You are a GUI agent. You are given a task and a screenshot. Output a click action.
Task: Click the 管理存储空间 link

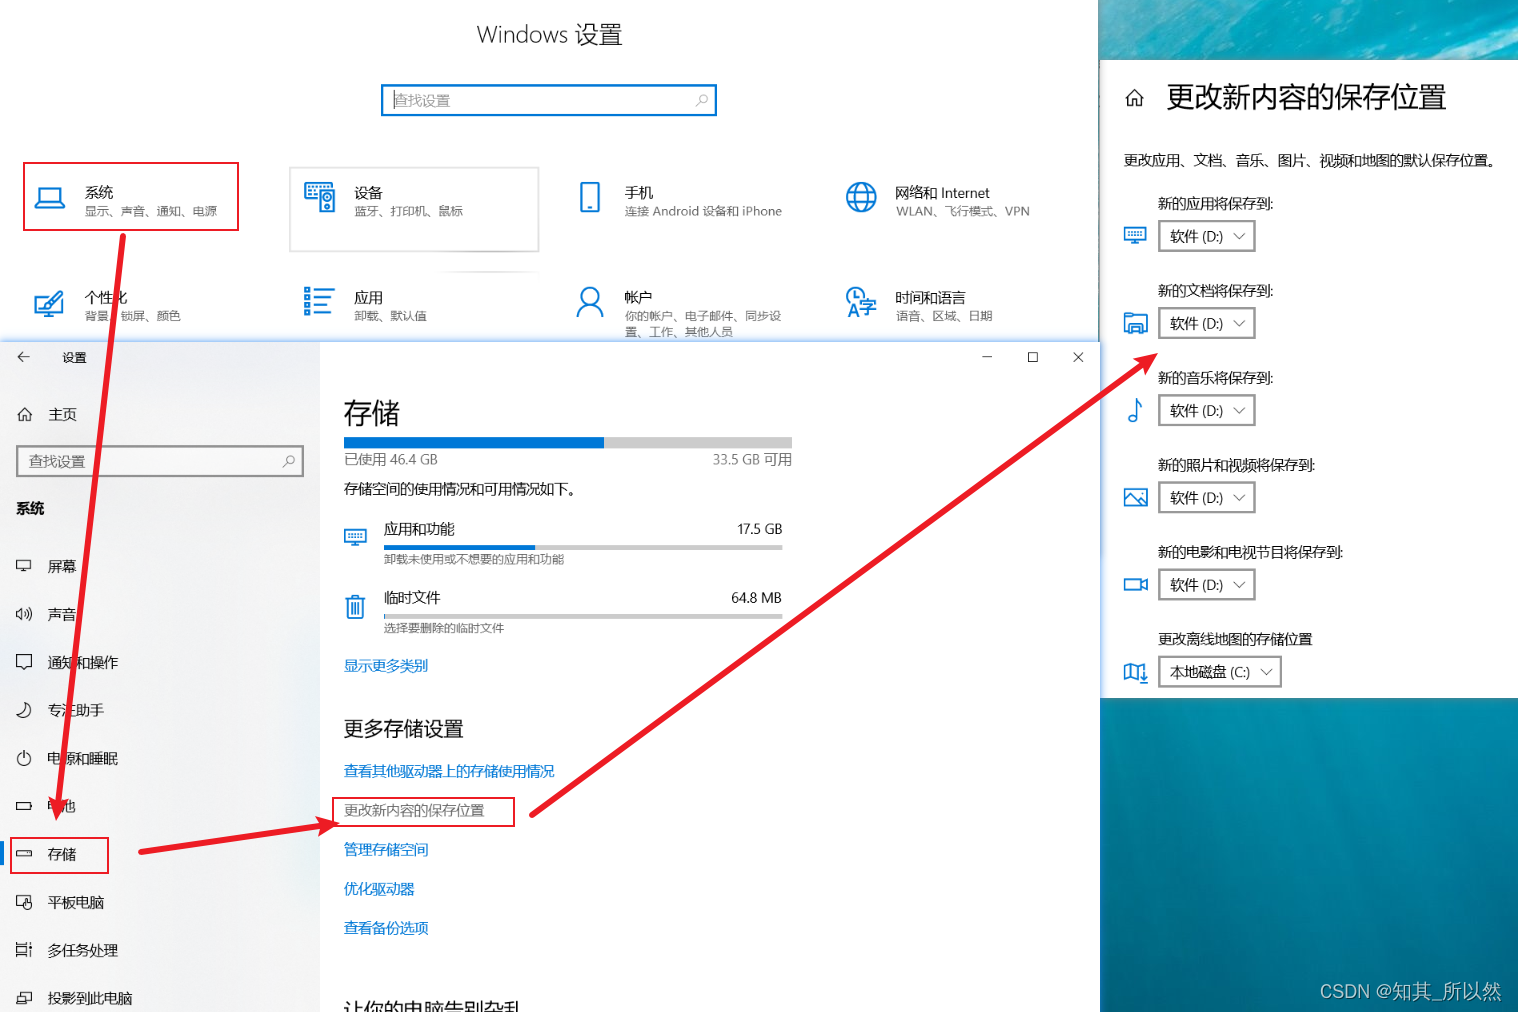(386, 850)
